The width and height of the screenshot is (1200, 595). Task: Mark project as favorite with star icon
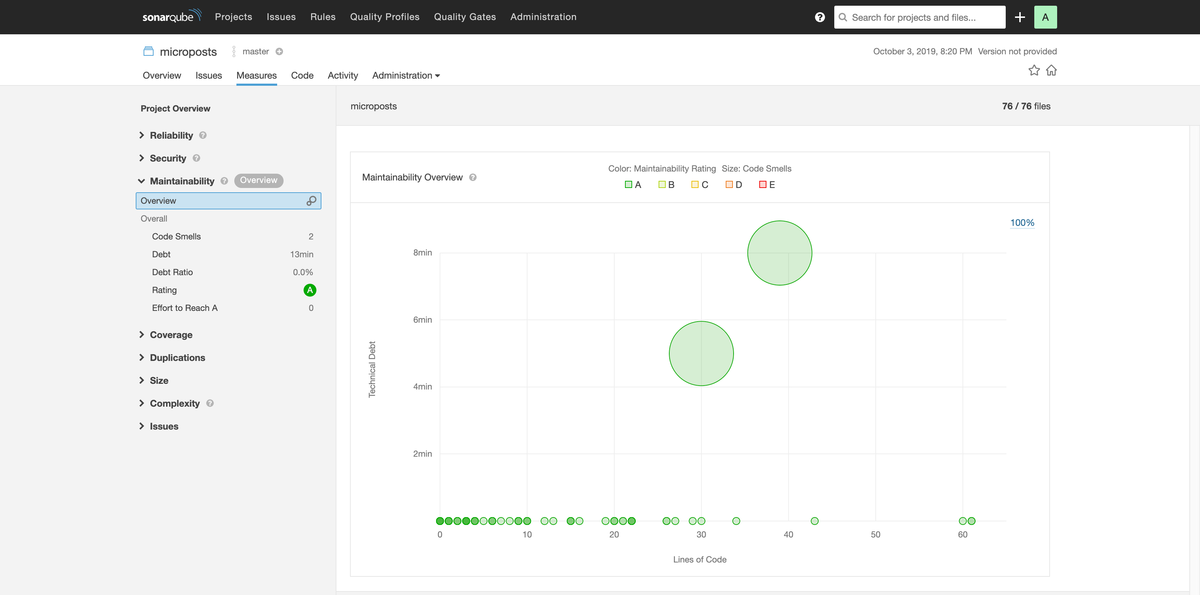pyautogui.click(x=1035, y=71)
